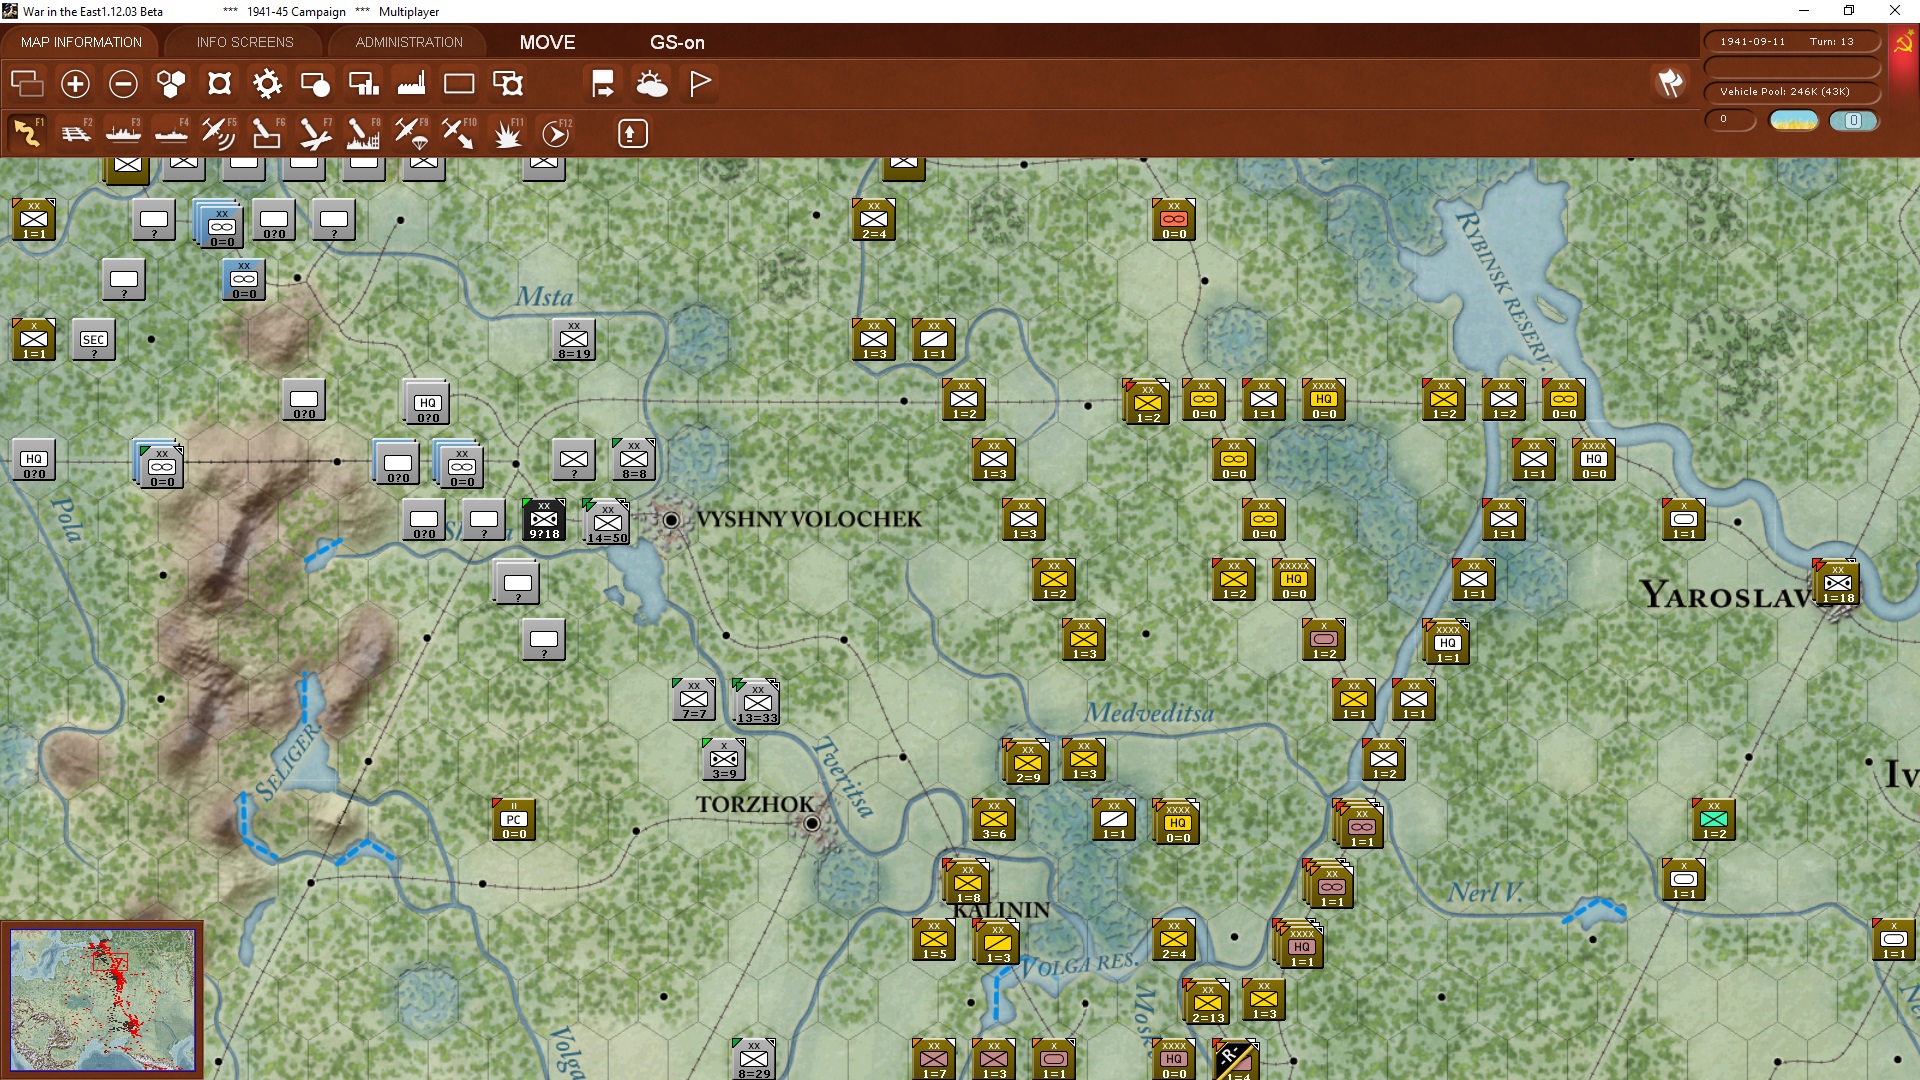The image size is (1920, 1080).
Task: Select Air Transport mode (F9)
Action: coord(411,133)
